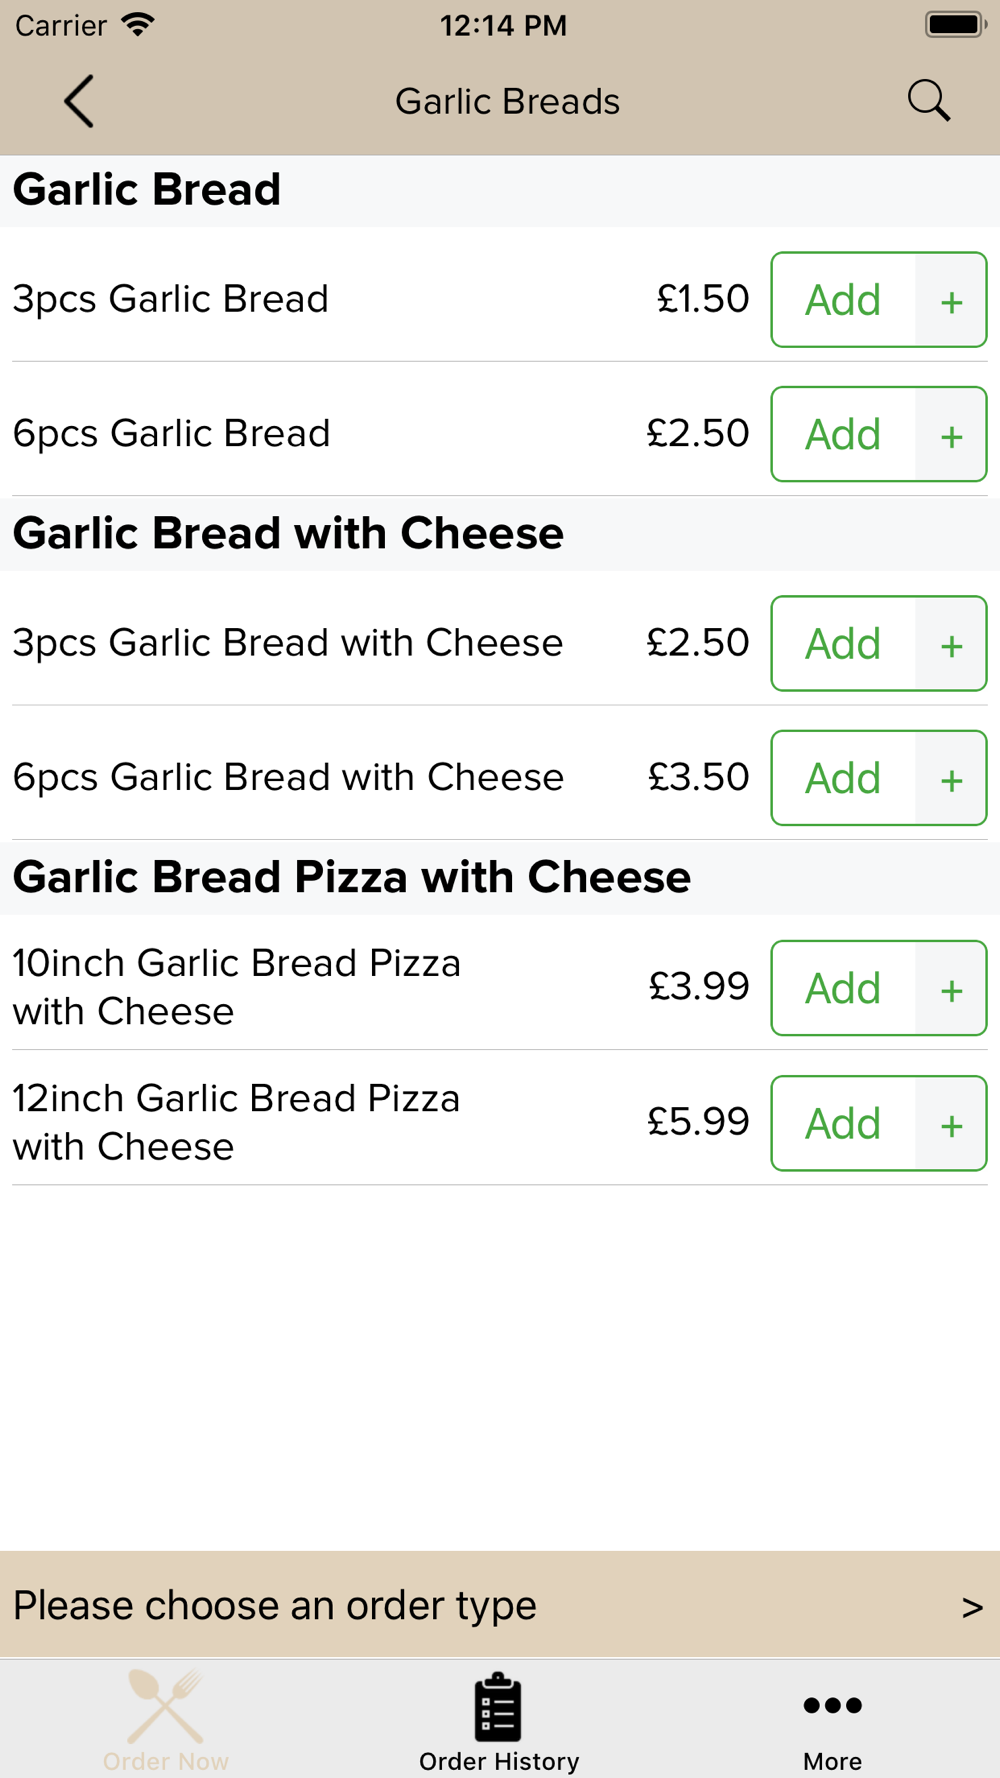Add 3pcs Garlic Bread with Cheese
1000x1778 pixels.
843,644
